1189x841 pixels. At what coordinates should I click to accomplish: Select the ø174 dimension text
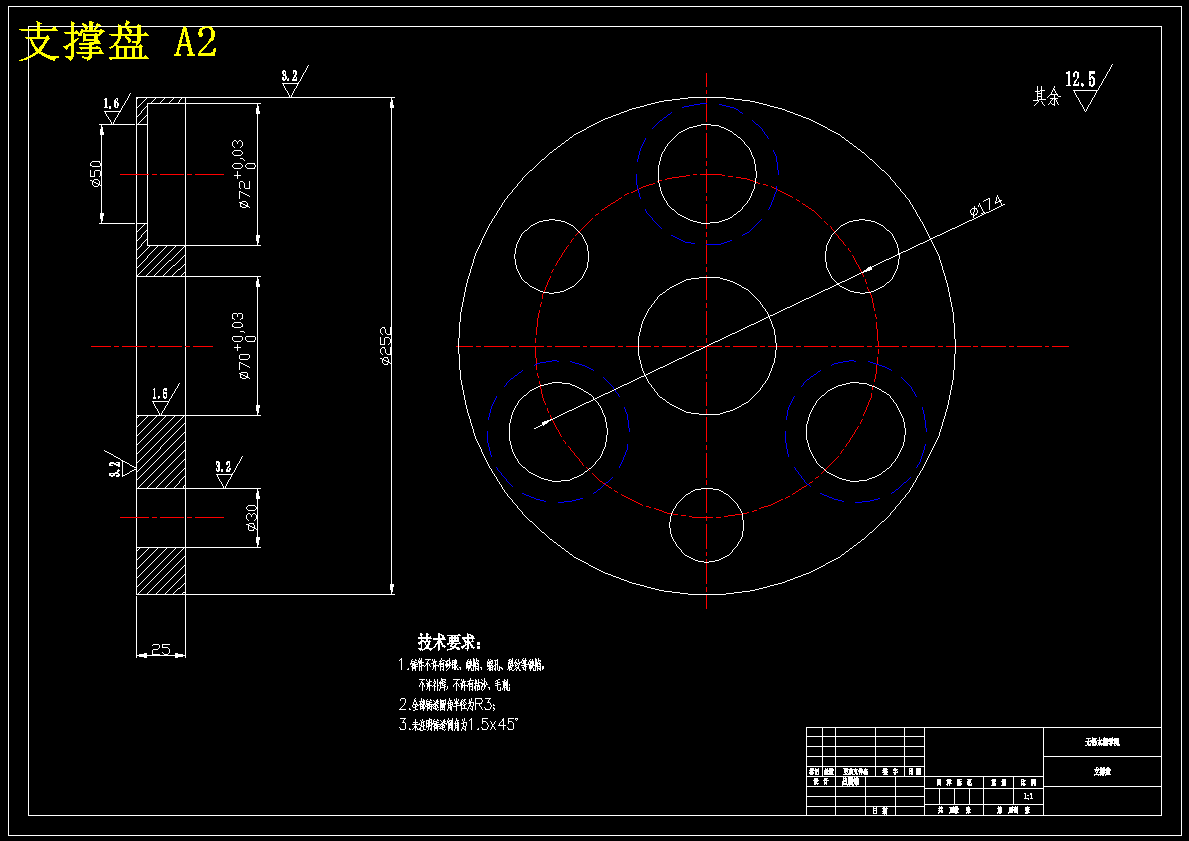(x=987, y=206)
